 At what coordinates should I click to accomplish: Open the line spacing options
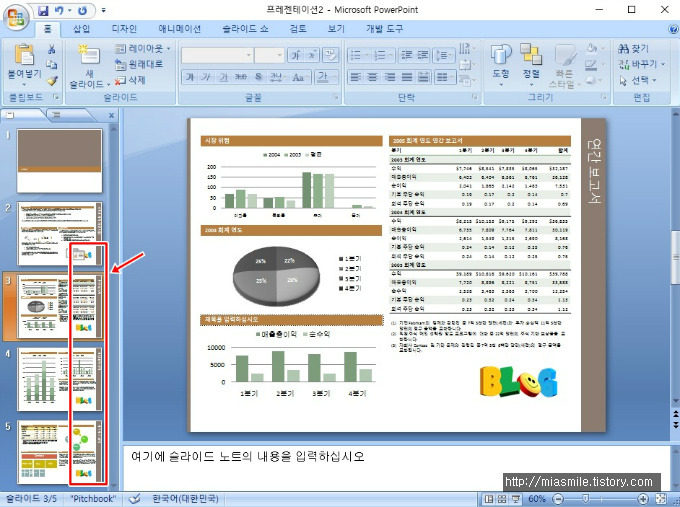click(444, 55)
